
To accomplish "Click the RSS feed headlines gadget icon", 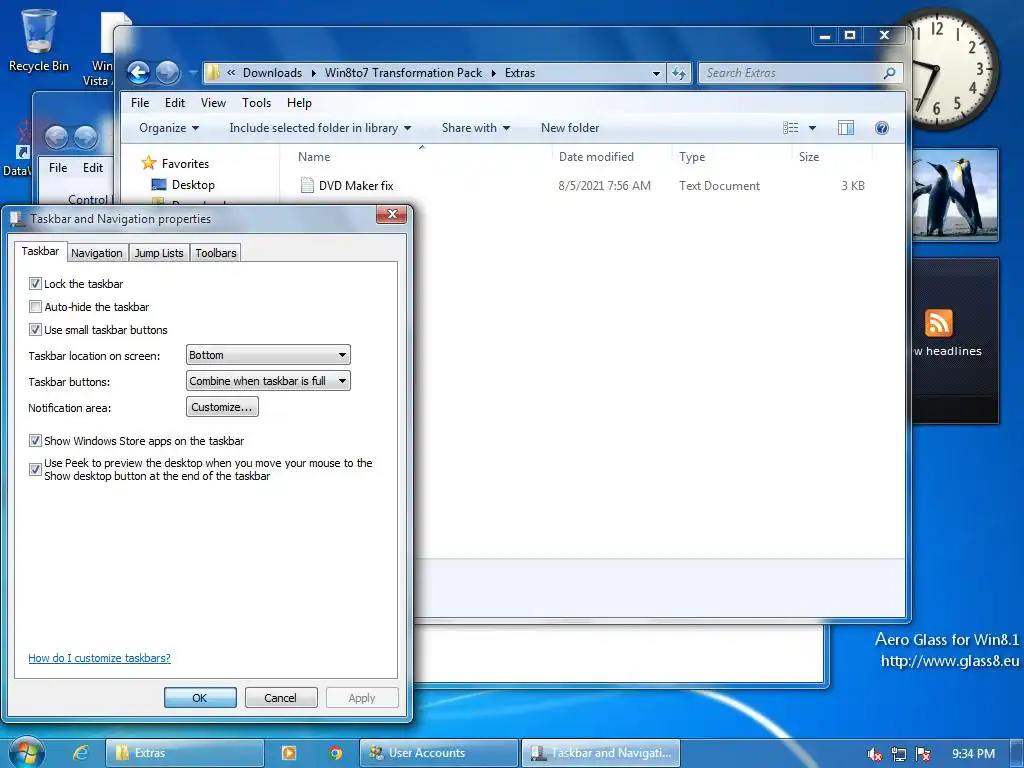I will point(938,323).
